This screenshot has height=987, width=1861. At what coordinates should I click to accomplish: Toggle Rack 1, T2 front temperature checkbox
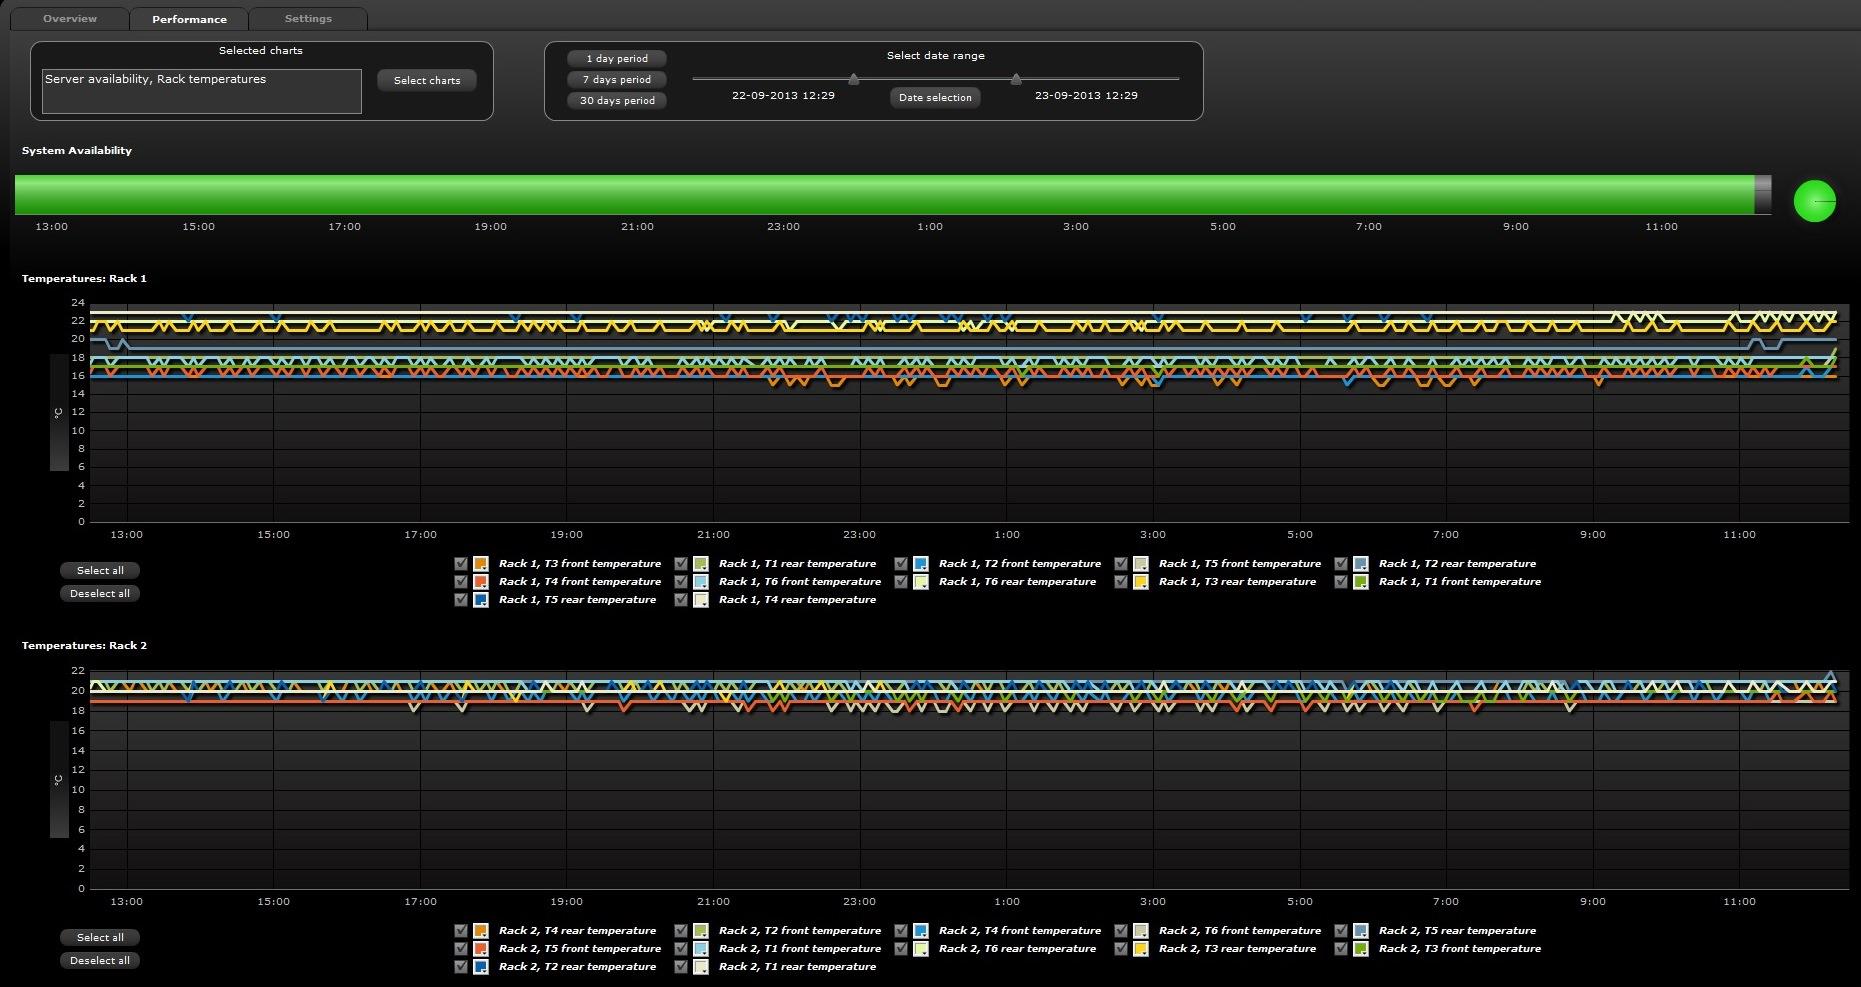pos(901,564)
